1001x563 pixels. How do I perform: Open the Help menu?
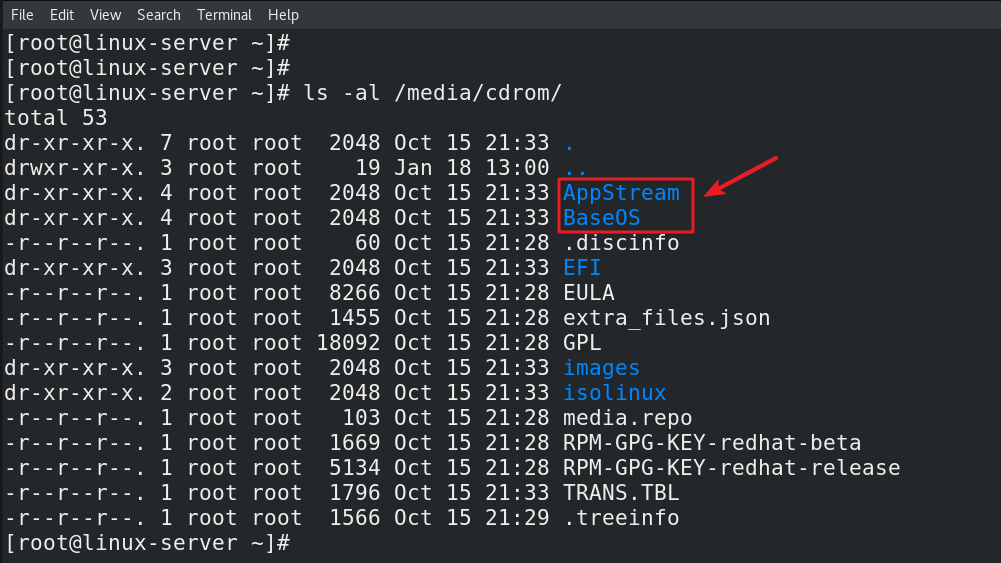click(x=283, y=15)
